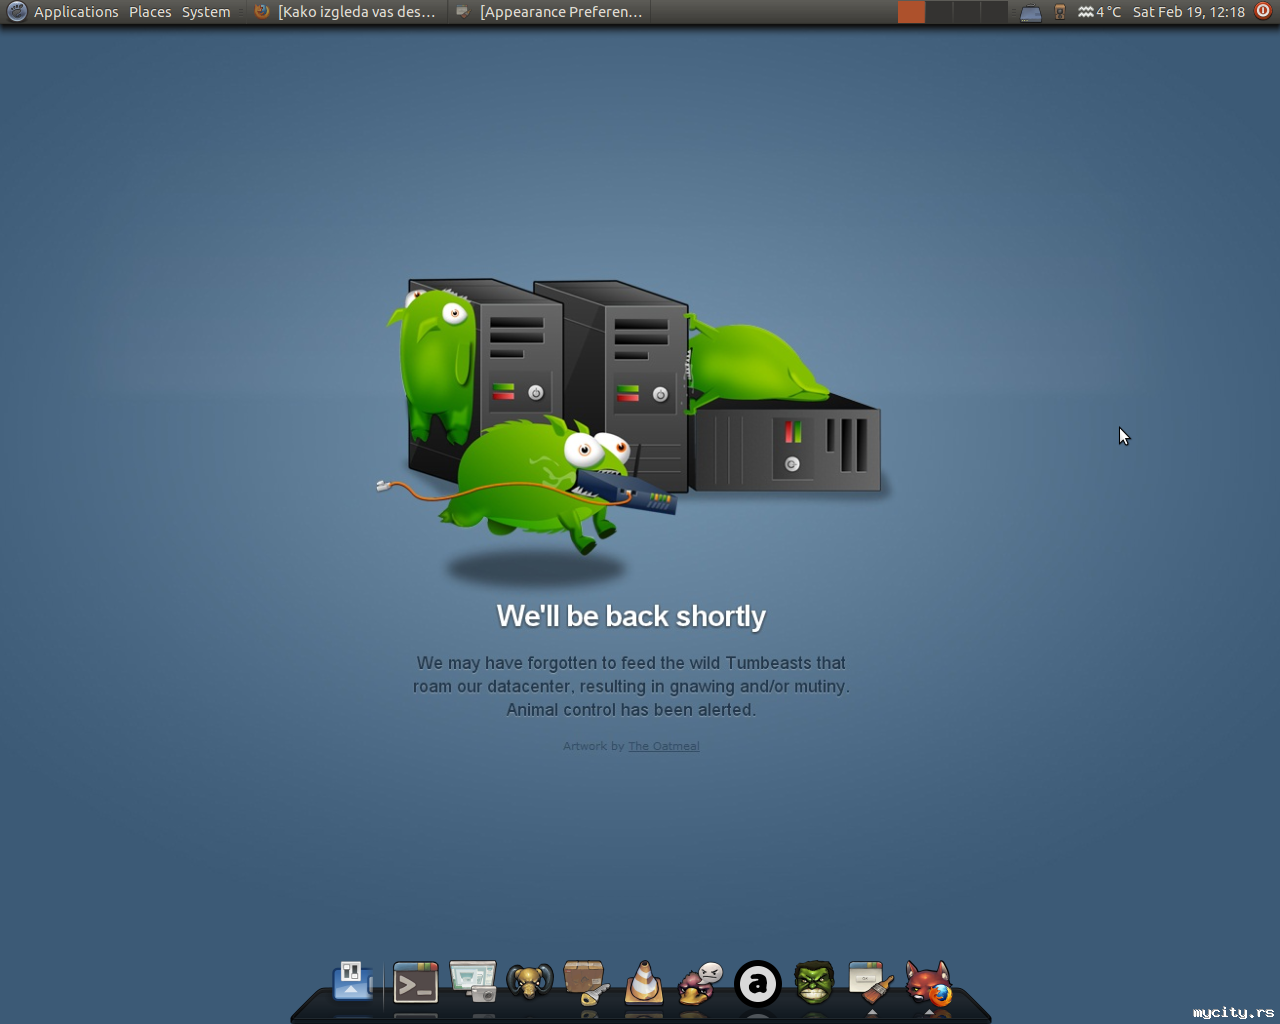This screenshot has width=1280, height=1024.
Task: Launch the Terminal from the dock
Action: point(416,983)
